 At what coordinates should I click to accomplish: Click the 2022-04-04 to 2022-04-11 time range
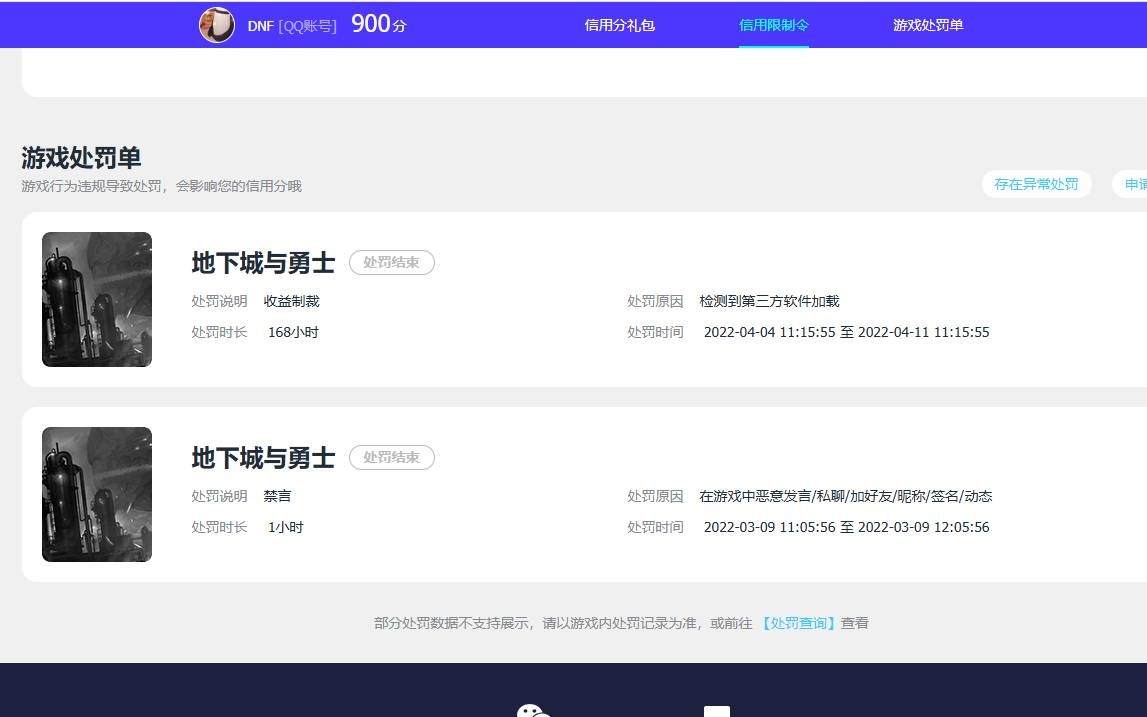click(x=846, y=332)
